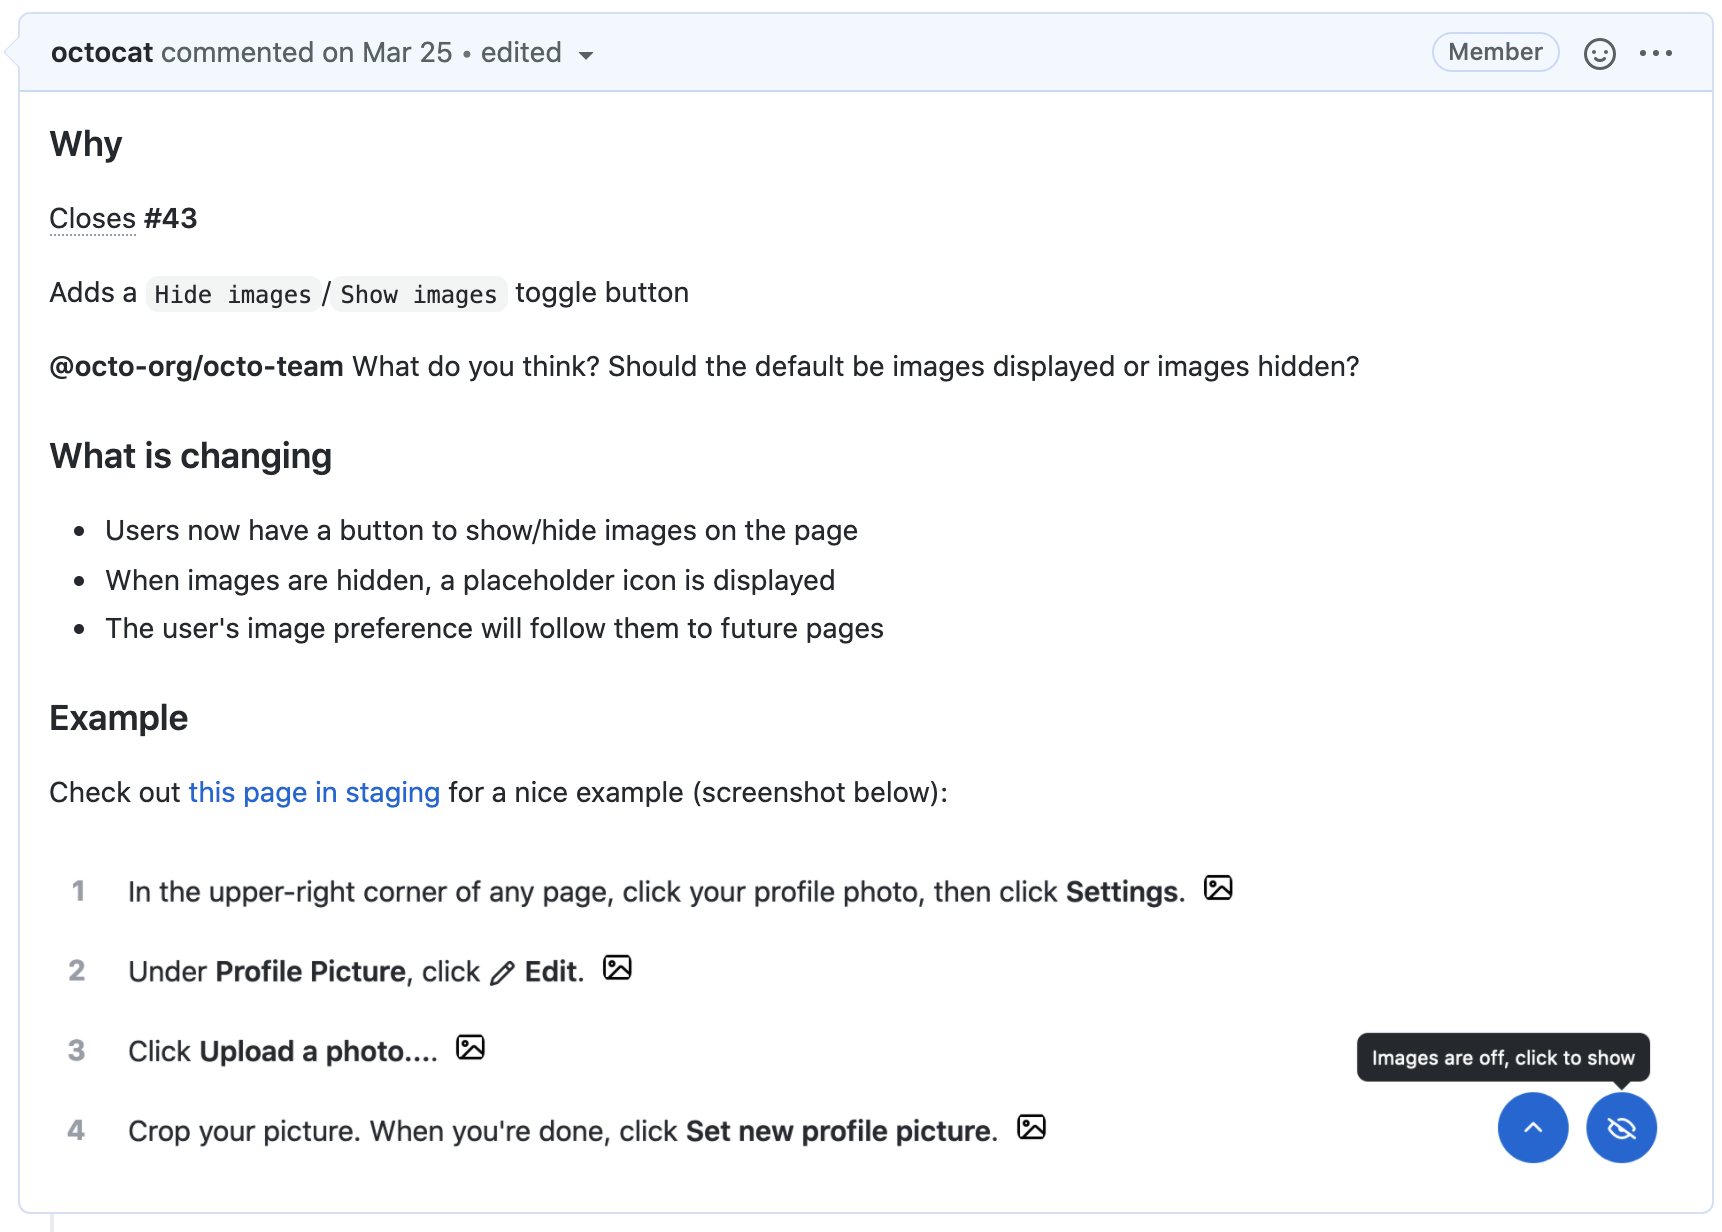1722x1232 pixels.
Task: Click the image placeholder in the crop step
Action: 1033,1127
